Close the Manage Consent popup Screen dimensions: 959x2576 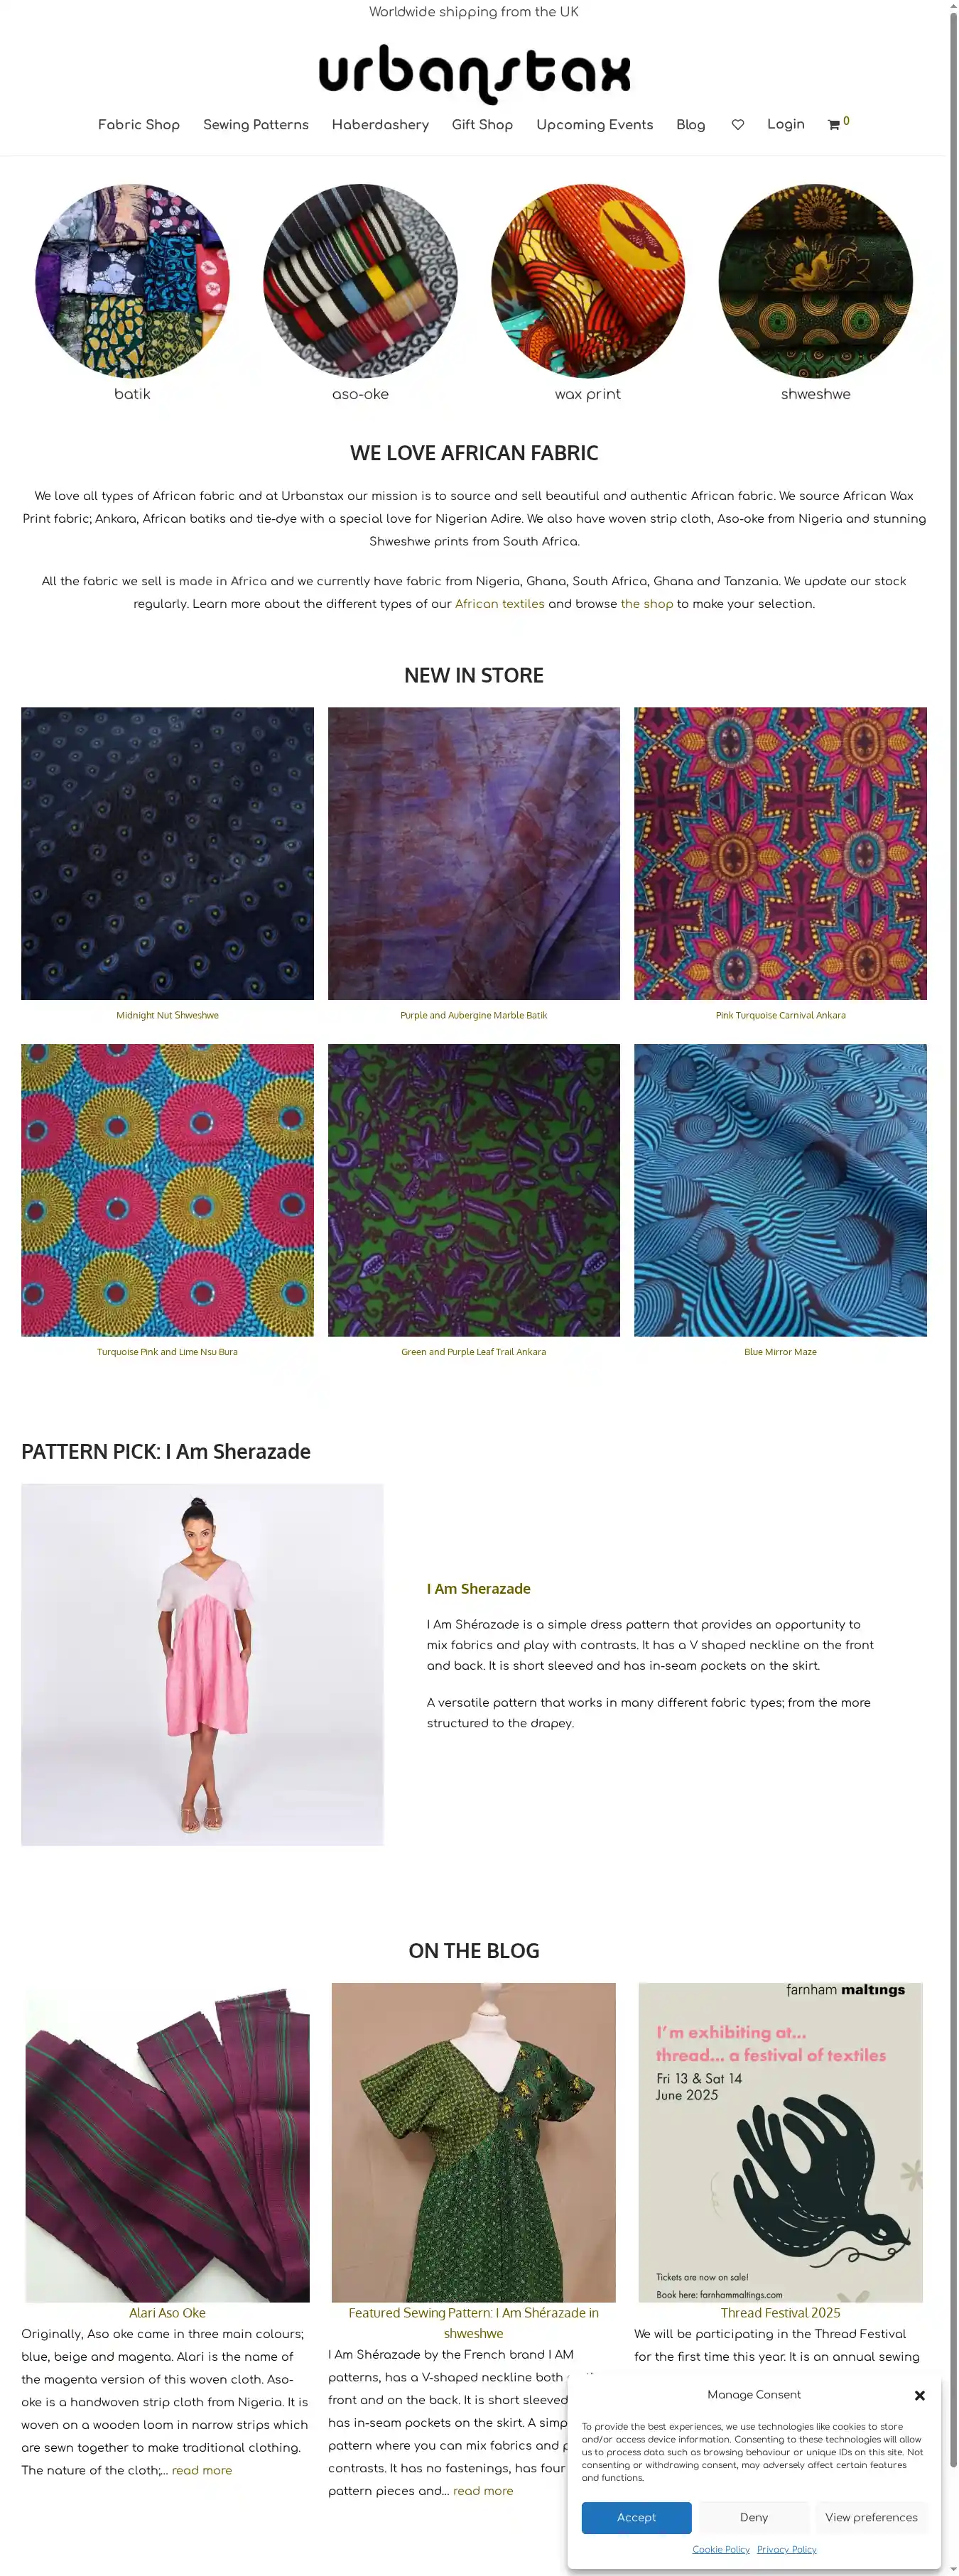[919, 2395]
